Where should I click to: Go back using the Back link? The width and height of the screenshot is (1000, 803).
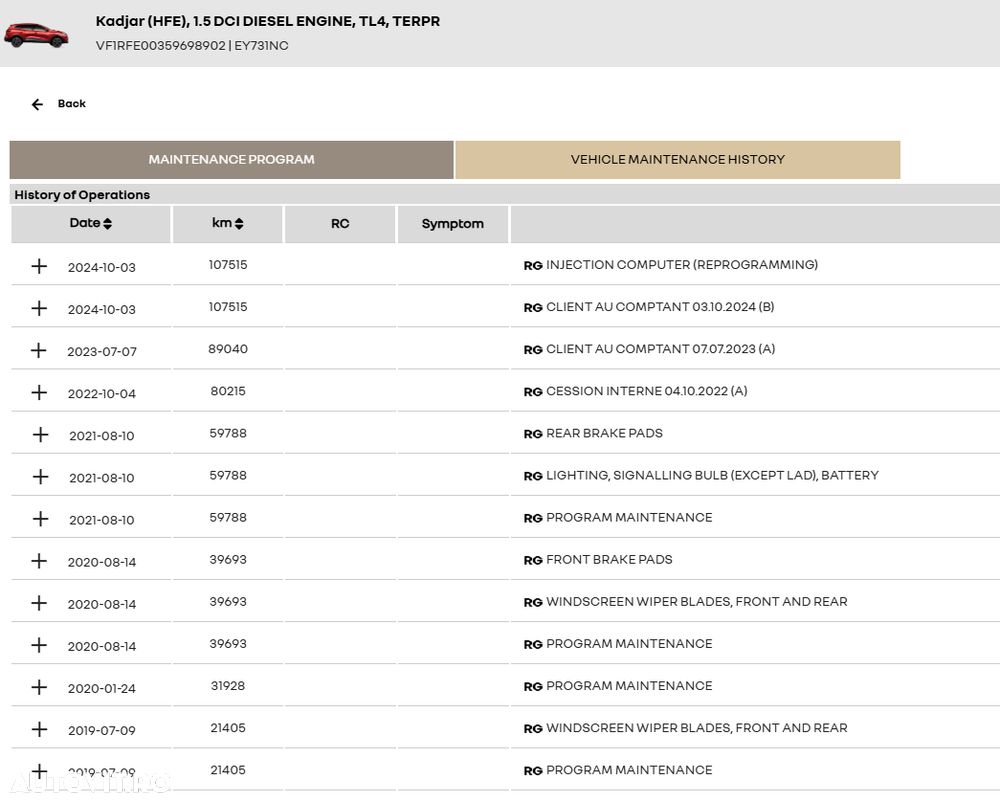[71, 103]
